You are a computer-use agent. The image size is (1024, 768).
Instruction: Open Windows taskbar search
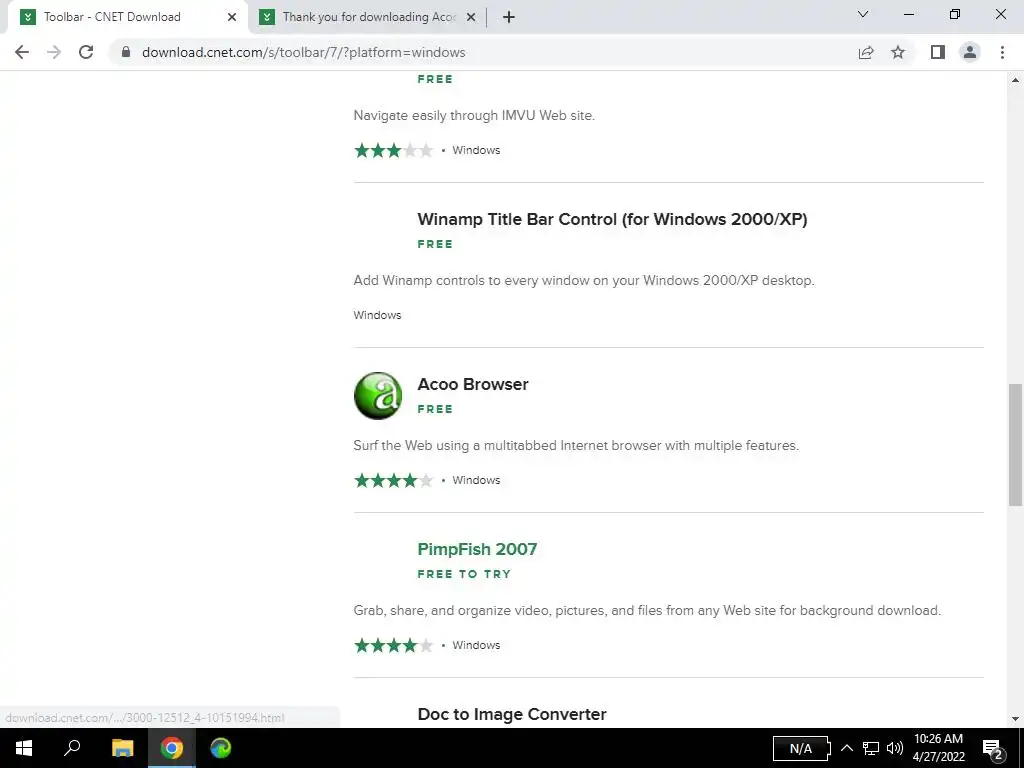coord(72,748)
